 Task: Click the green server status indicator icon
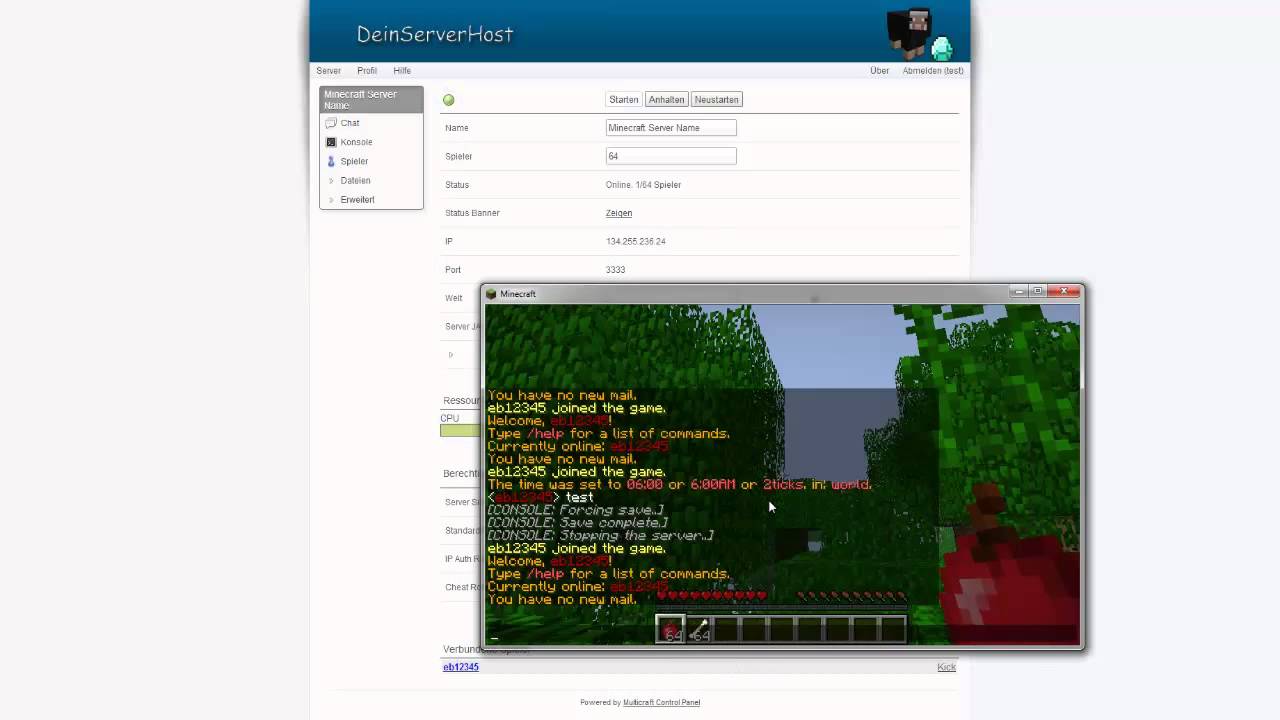(x=448, y=100)
